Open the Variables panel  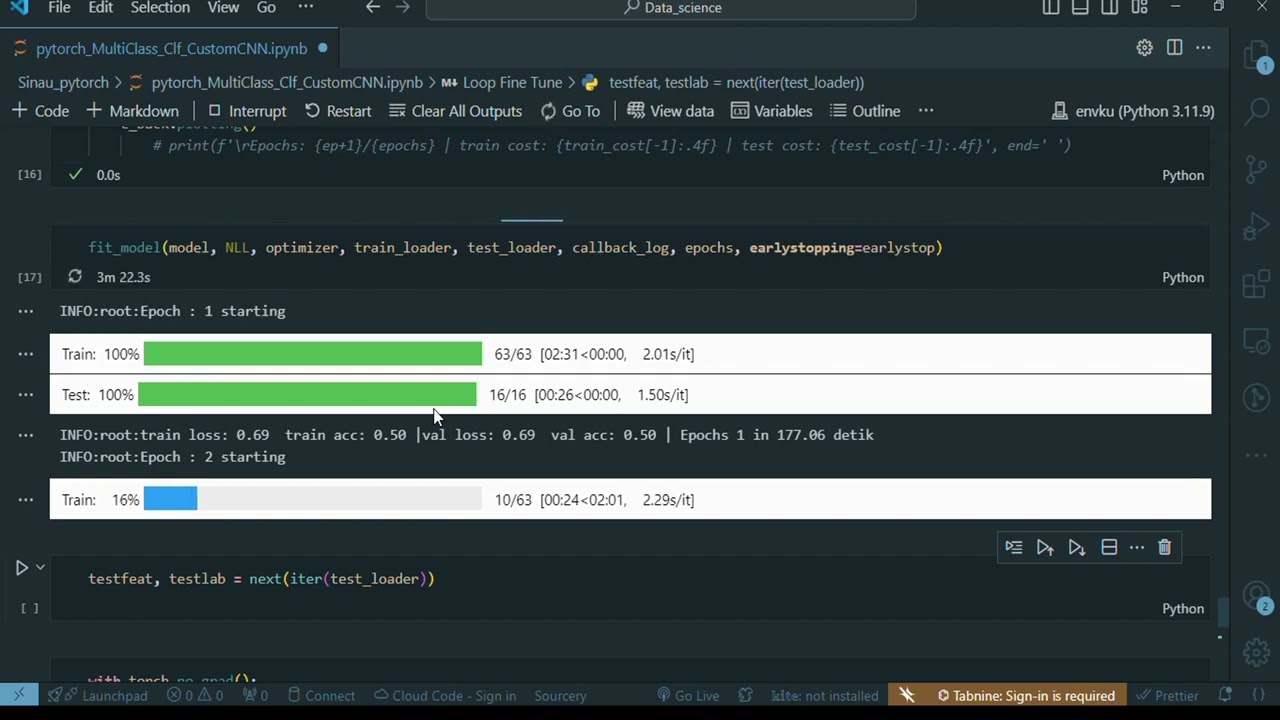click(772, 111)
